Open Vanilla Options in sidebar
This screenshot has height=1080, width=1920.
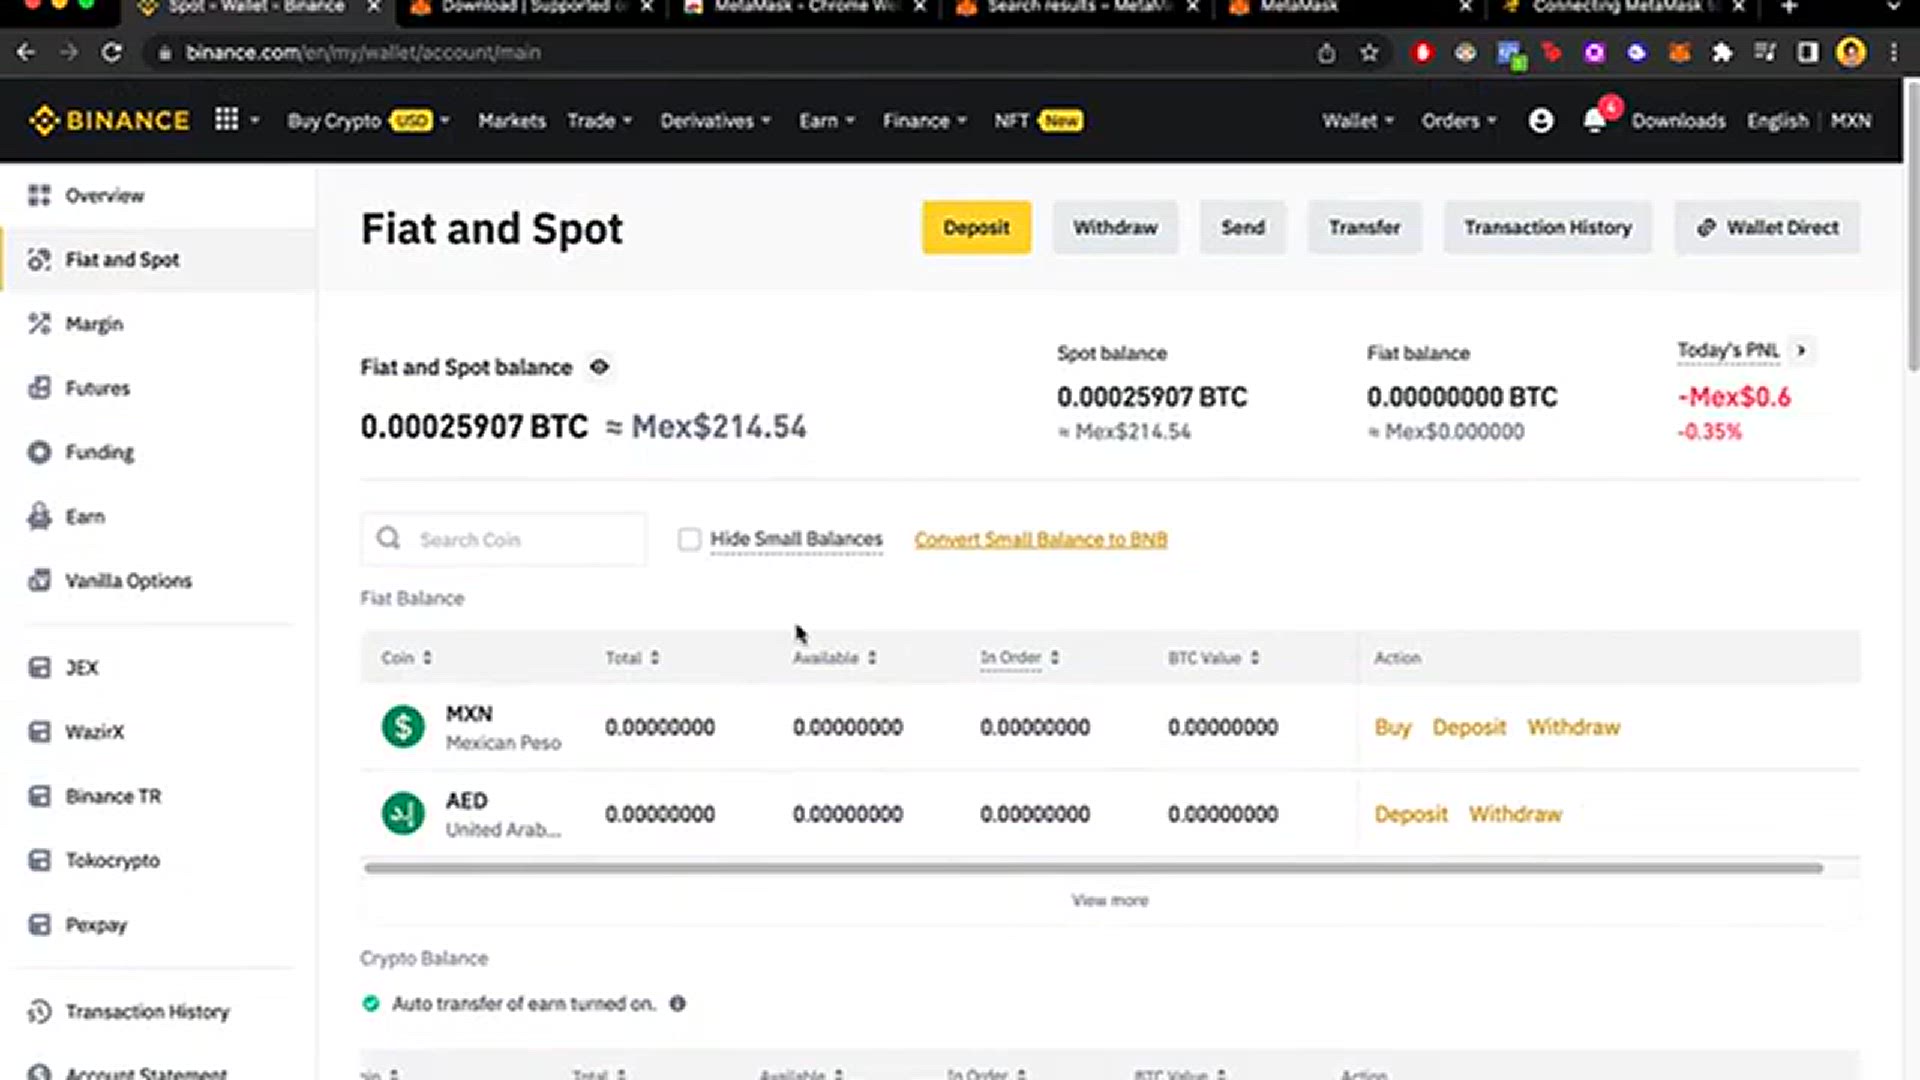[128, 581]
